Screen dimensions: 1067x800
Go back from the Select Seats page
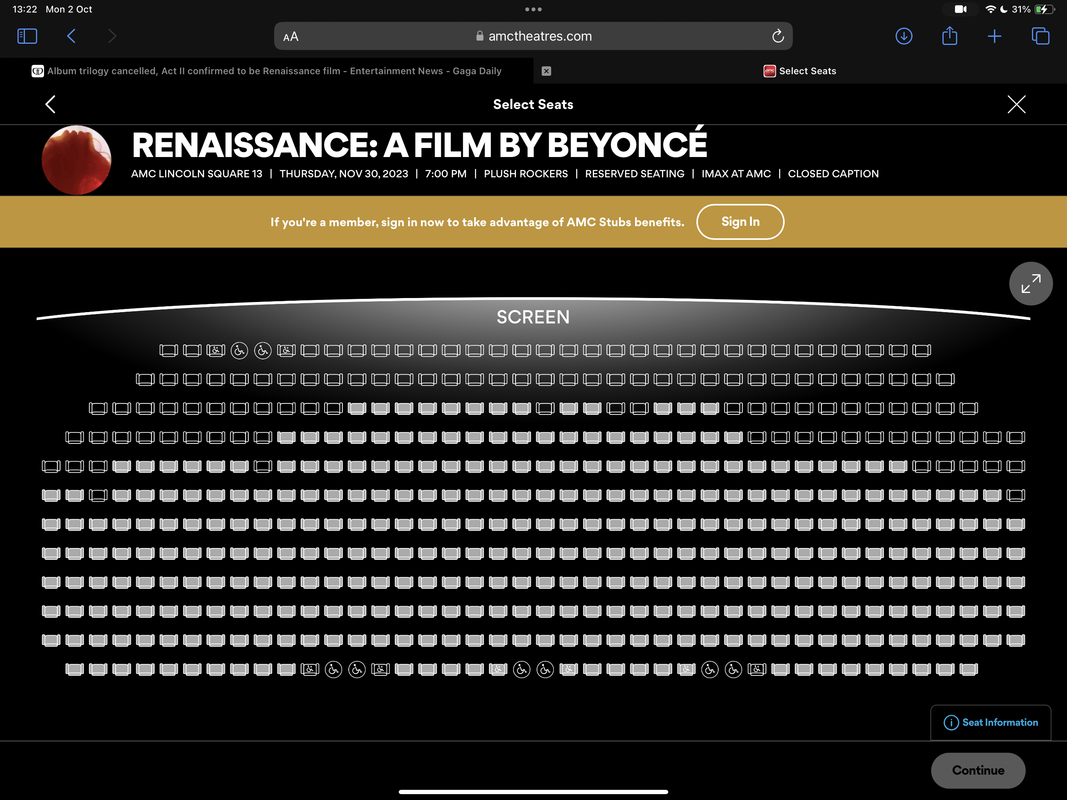pyautogui.click(x=50, y=104)
